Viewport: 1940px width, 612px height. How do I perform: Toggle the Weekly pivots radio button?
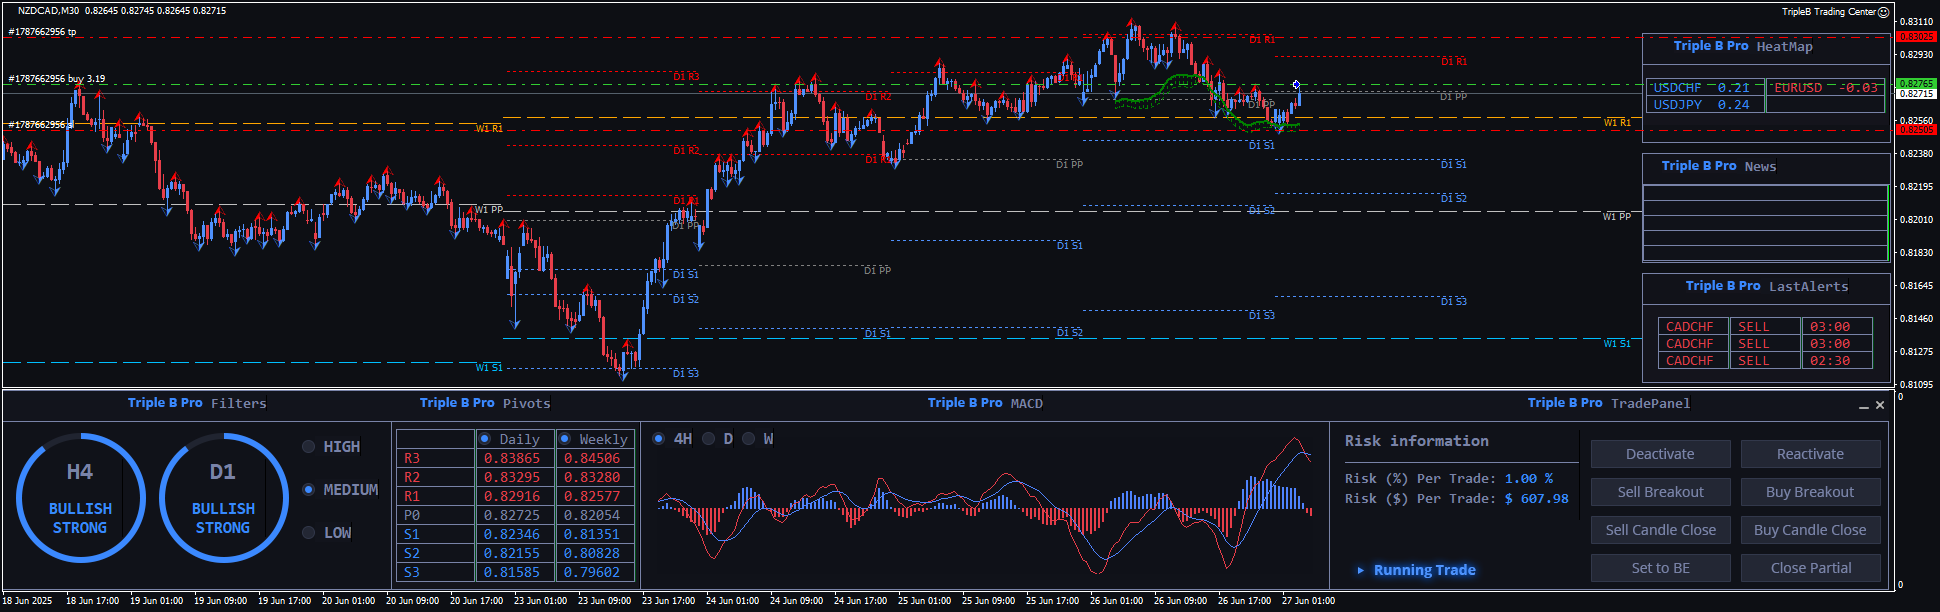(x=565, y=439)
